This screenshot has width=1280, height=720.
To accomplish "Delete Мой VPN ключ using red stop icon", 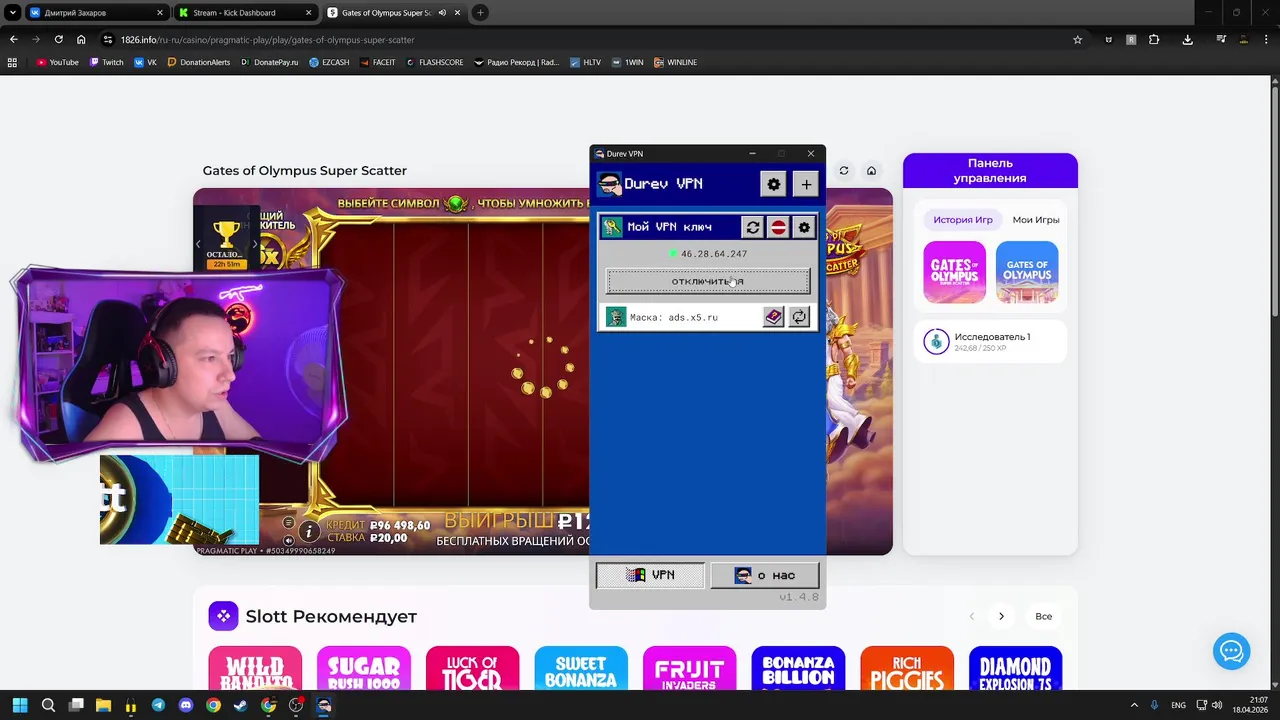I will (x=778, y=227).
